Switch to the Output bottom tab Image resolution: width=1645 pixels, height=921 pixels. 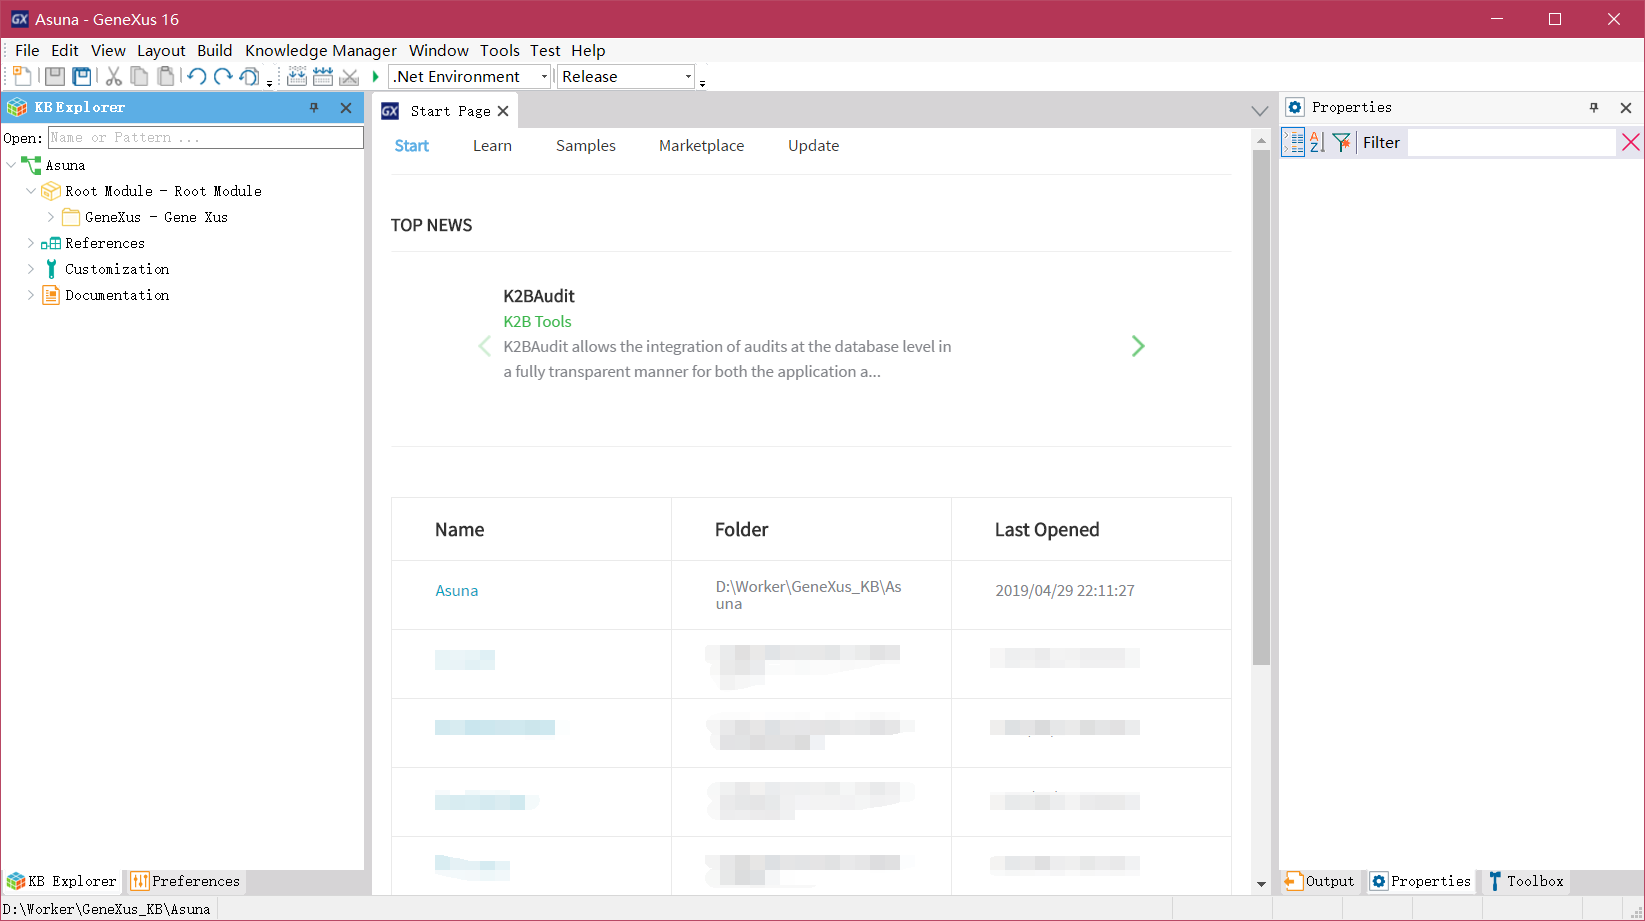click(x=1320, y=881)
